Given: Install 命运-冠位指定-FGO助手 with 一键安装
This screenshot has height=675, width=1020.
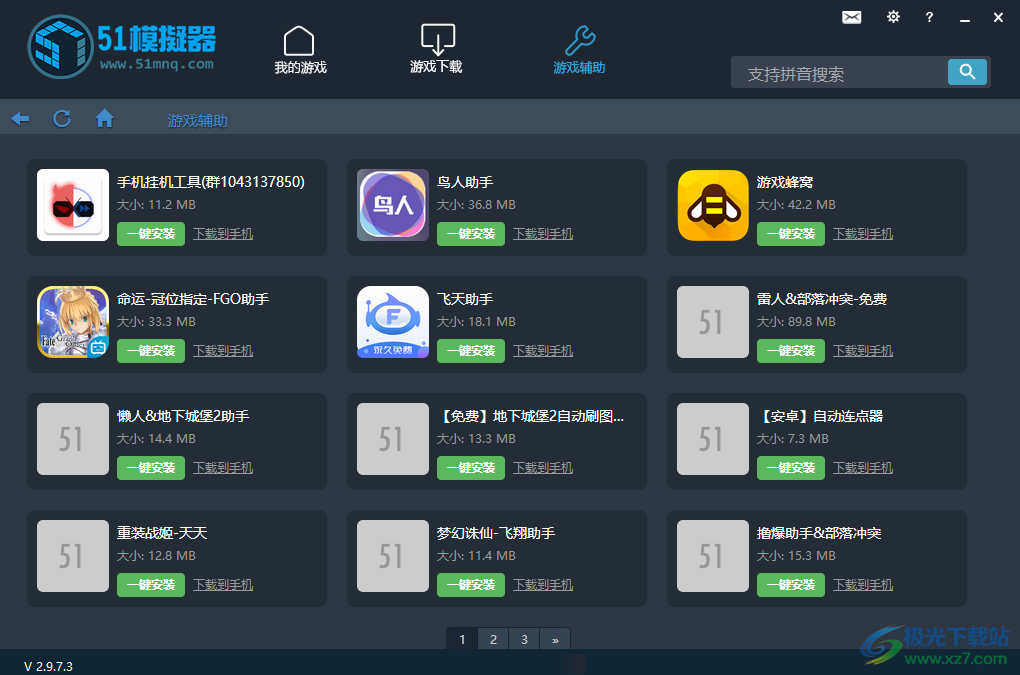Looking at the screenshot, I should click(x=151, y=351).
